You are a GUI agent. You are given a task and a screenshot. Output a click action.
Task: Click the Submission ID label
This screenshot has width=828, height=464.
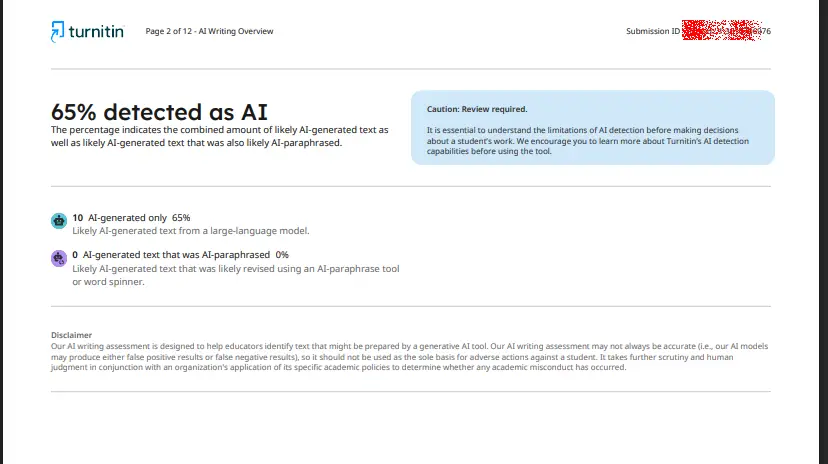[653, 31]
